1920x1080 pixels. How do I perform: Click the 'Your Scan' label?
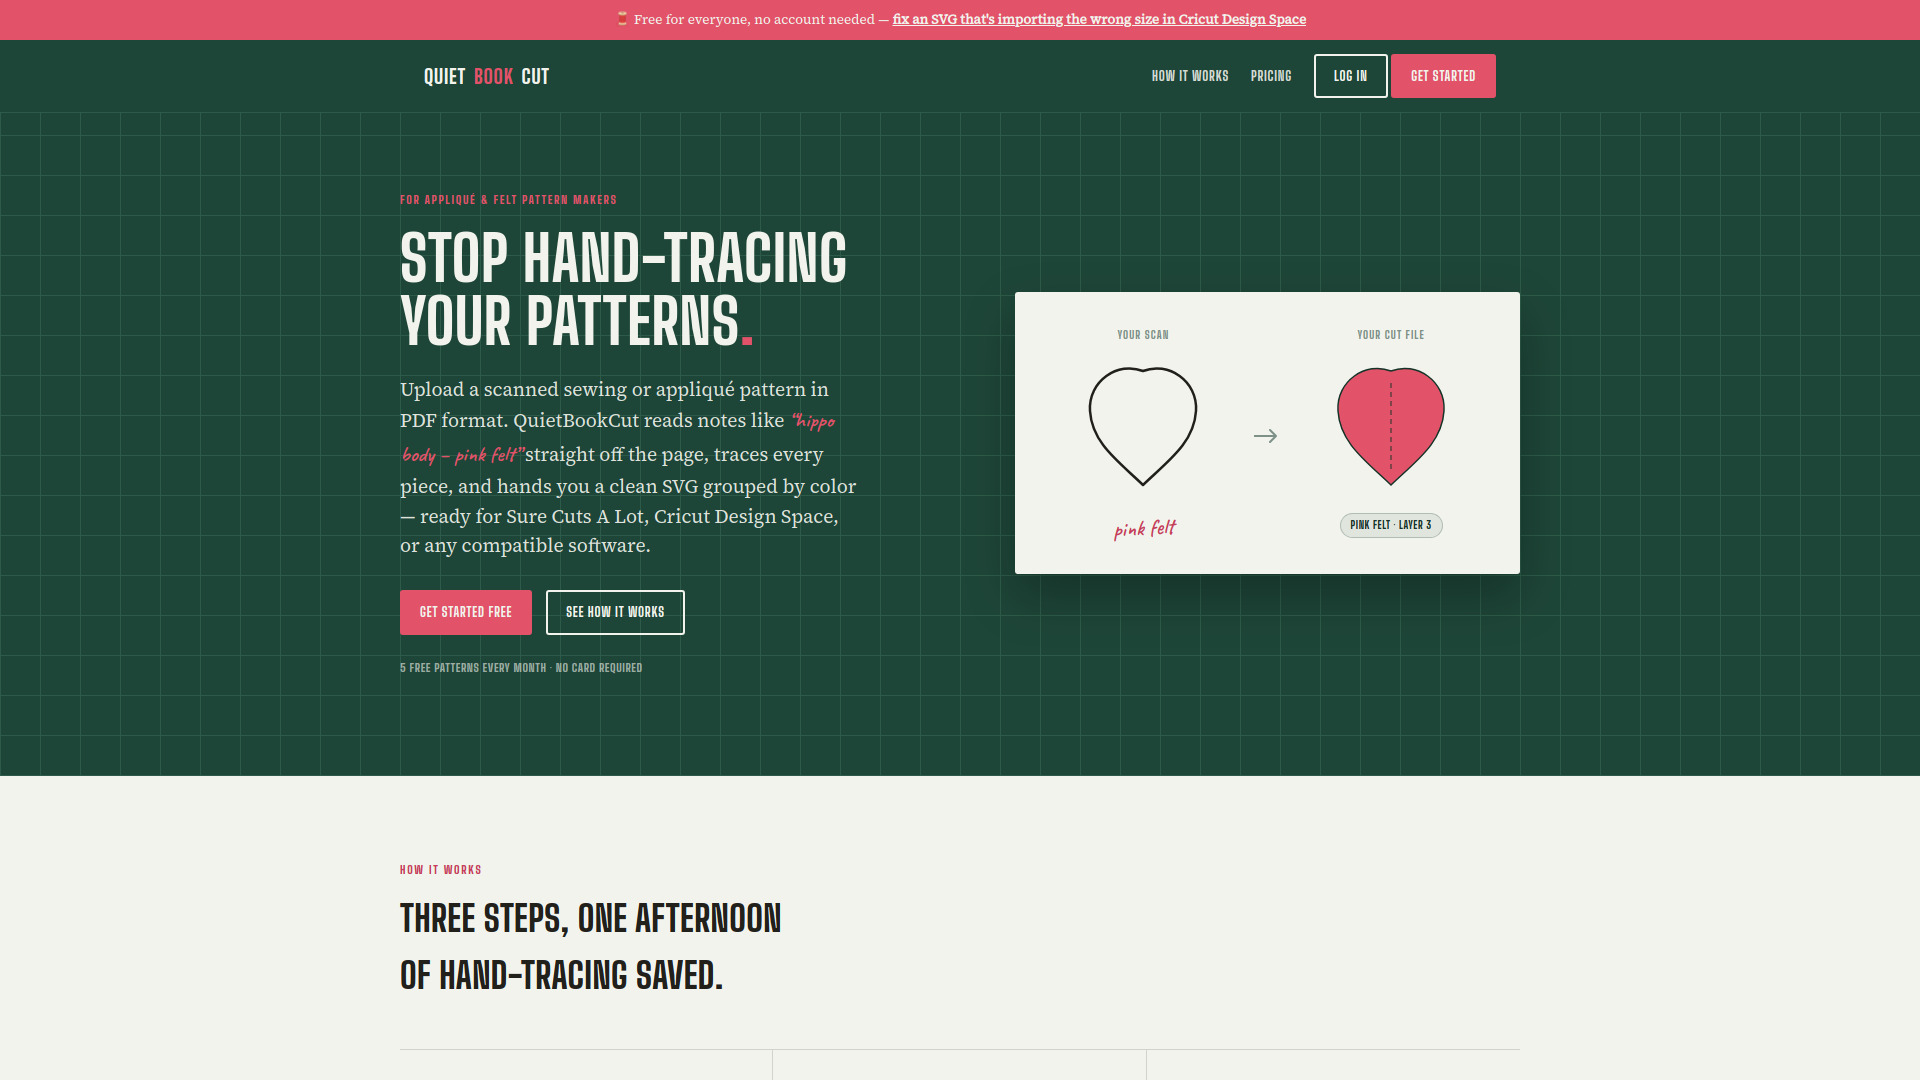tap(1143, 335)
